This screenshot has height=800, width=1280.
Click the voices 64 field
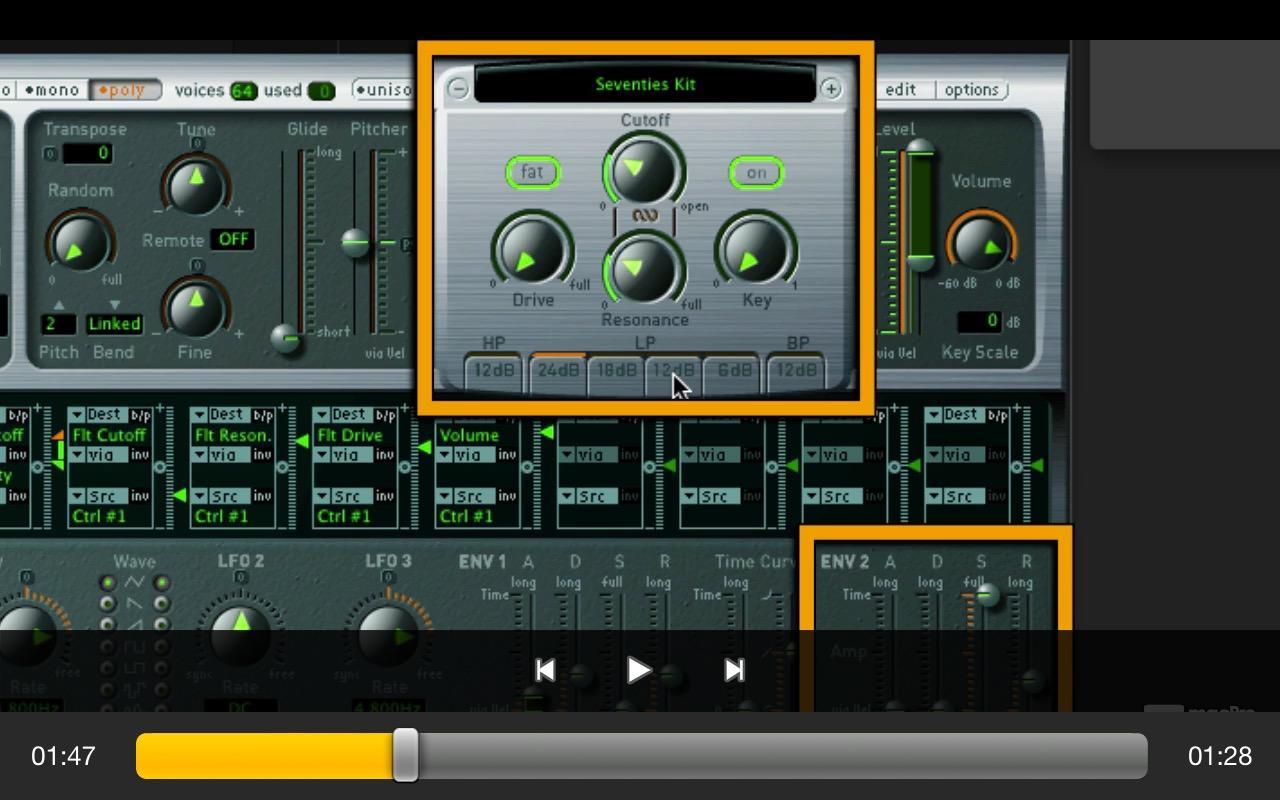(x=243, y=91)
